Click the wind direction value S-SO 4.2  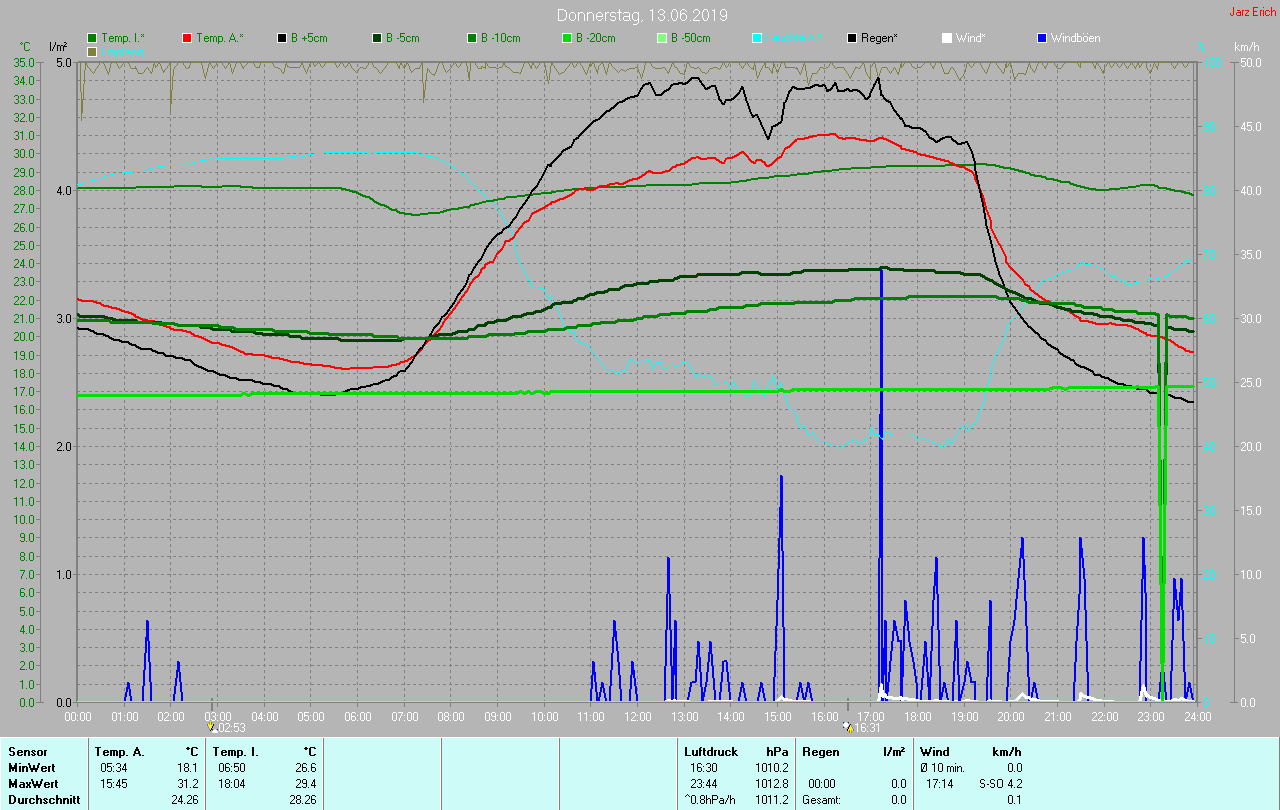(x=1001, y=784)
